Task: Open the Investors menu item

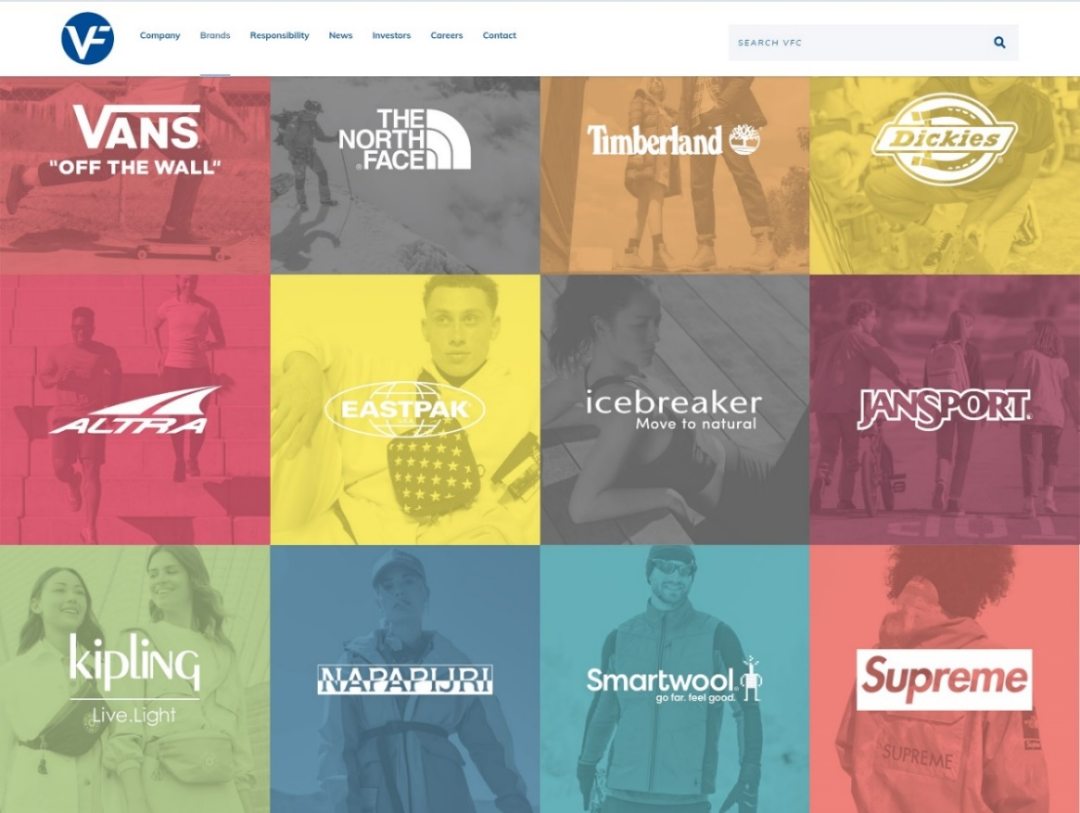Action: click(391, 35)
